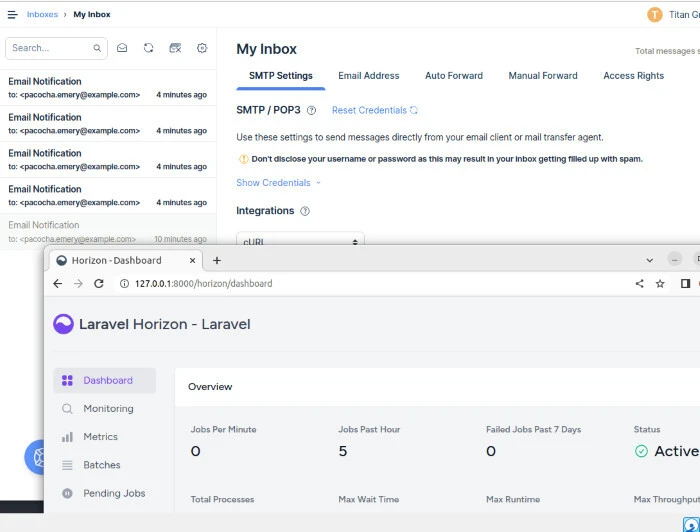Focus the inbox Search field
This screenshot has width=700, height=532.
pyautogui.click(x=56, y=48)
